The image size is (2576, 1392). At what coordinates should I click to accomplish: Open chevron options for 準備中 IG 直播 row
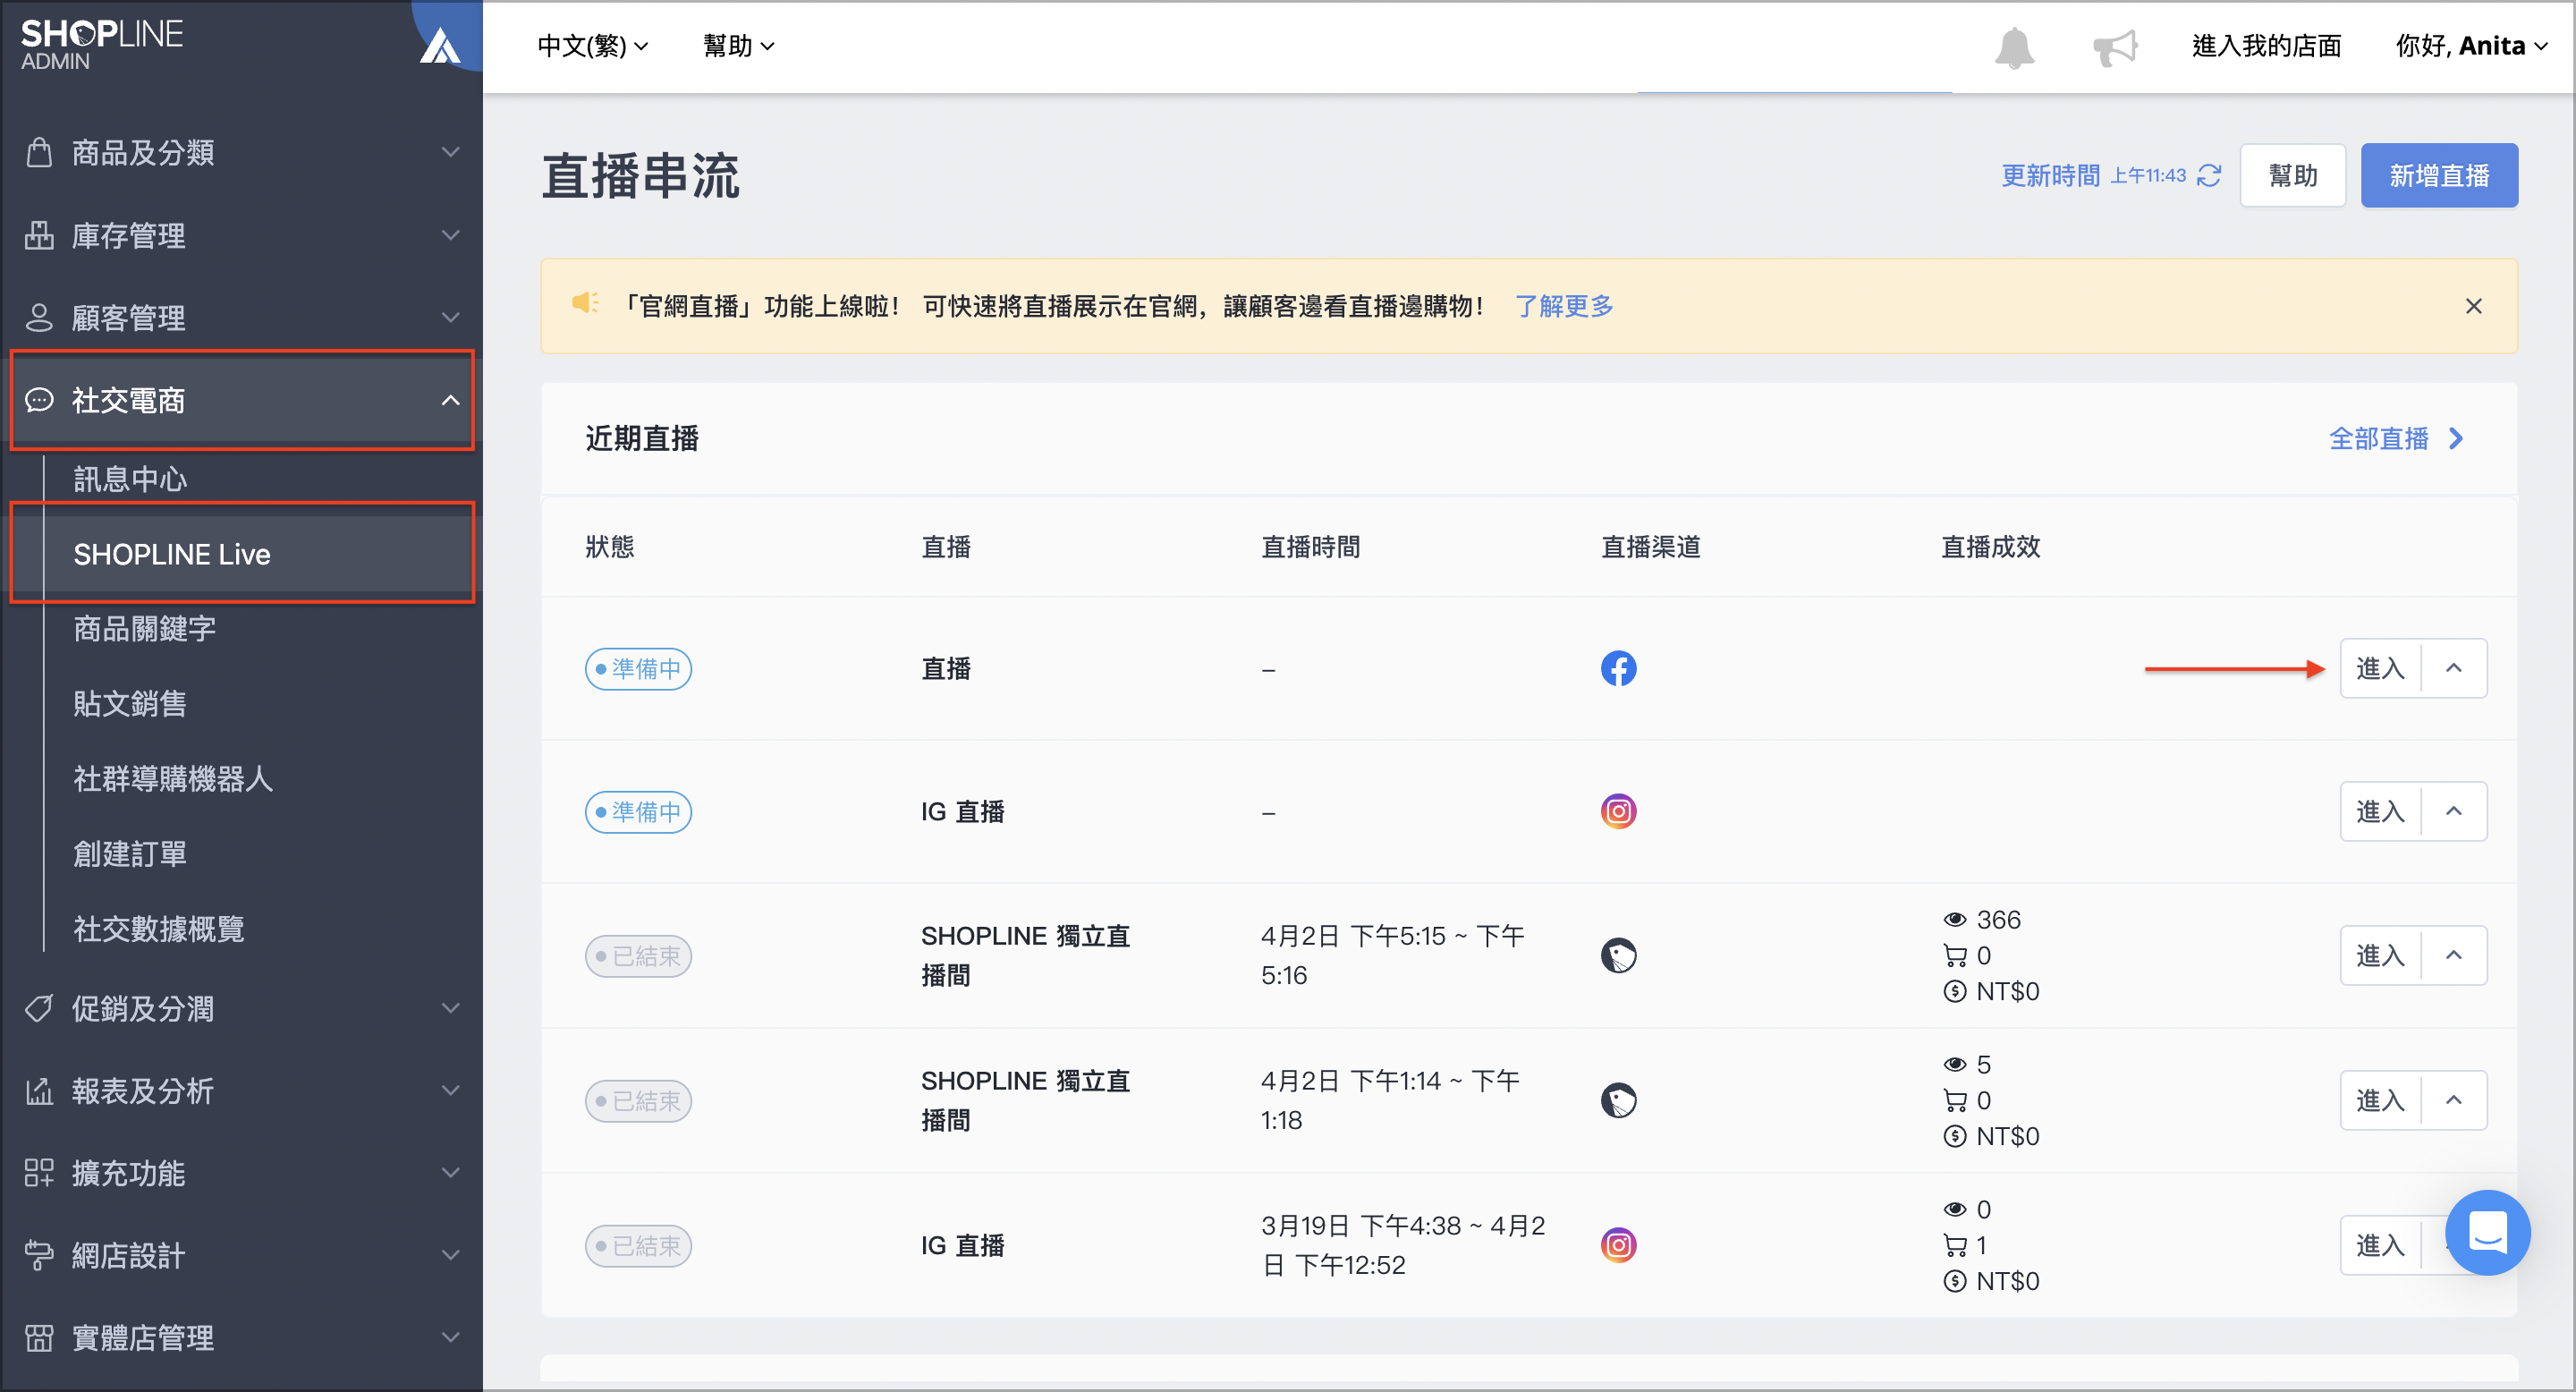coord(2453,811)
